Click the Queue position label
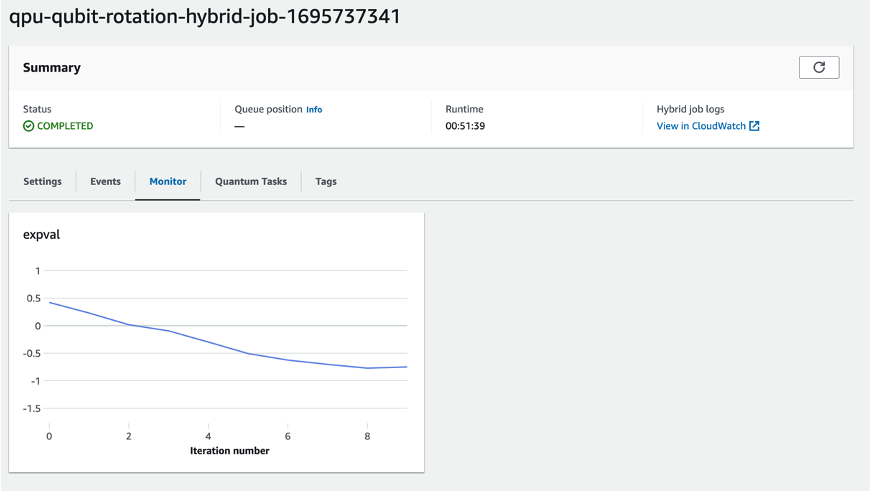The image size is (870, 491). [268, 109]
